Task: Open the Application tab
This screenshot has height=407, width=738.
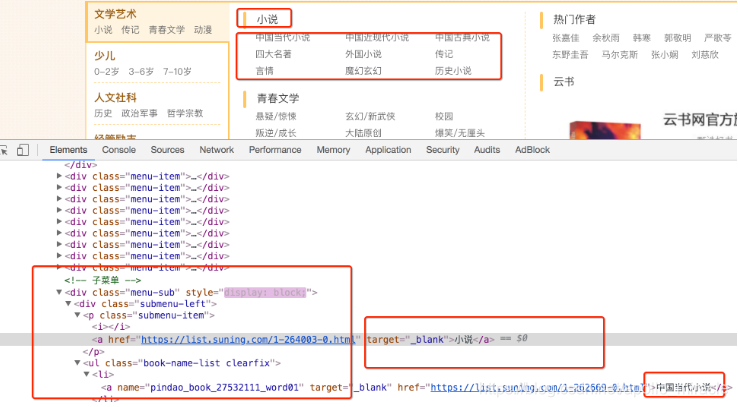Action: (x=388, y=150)
